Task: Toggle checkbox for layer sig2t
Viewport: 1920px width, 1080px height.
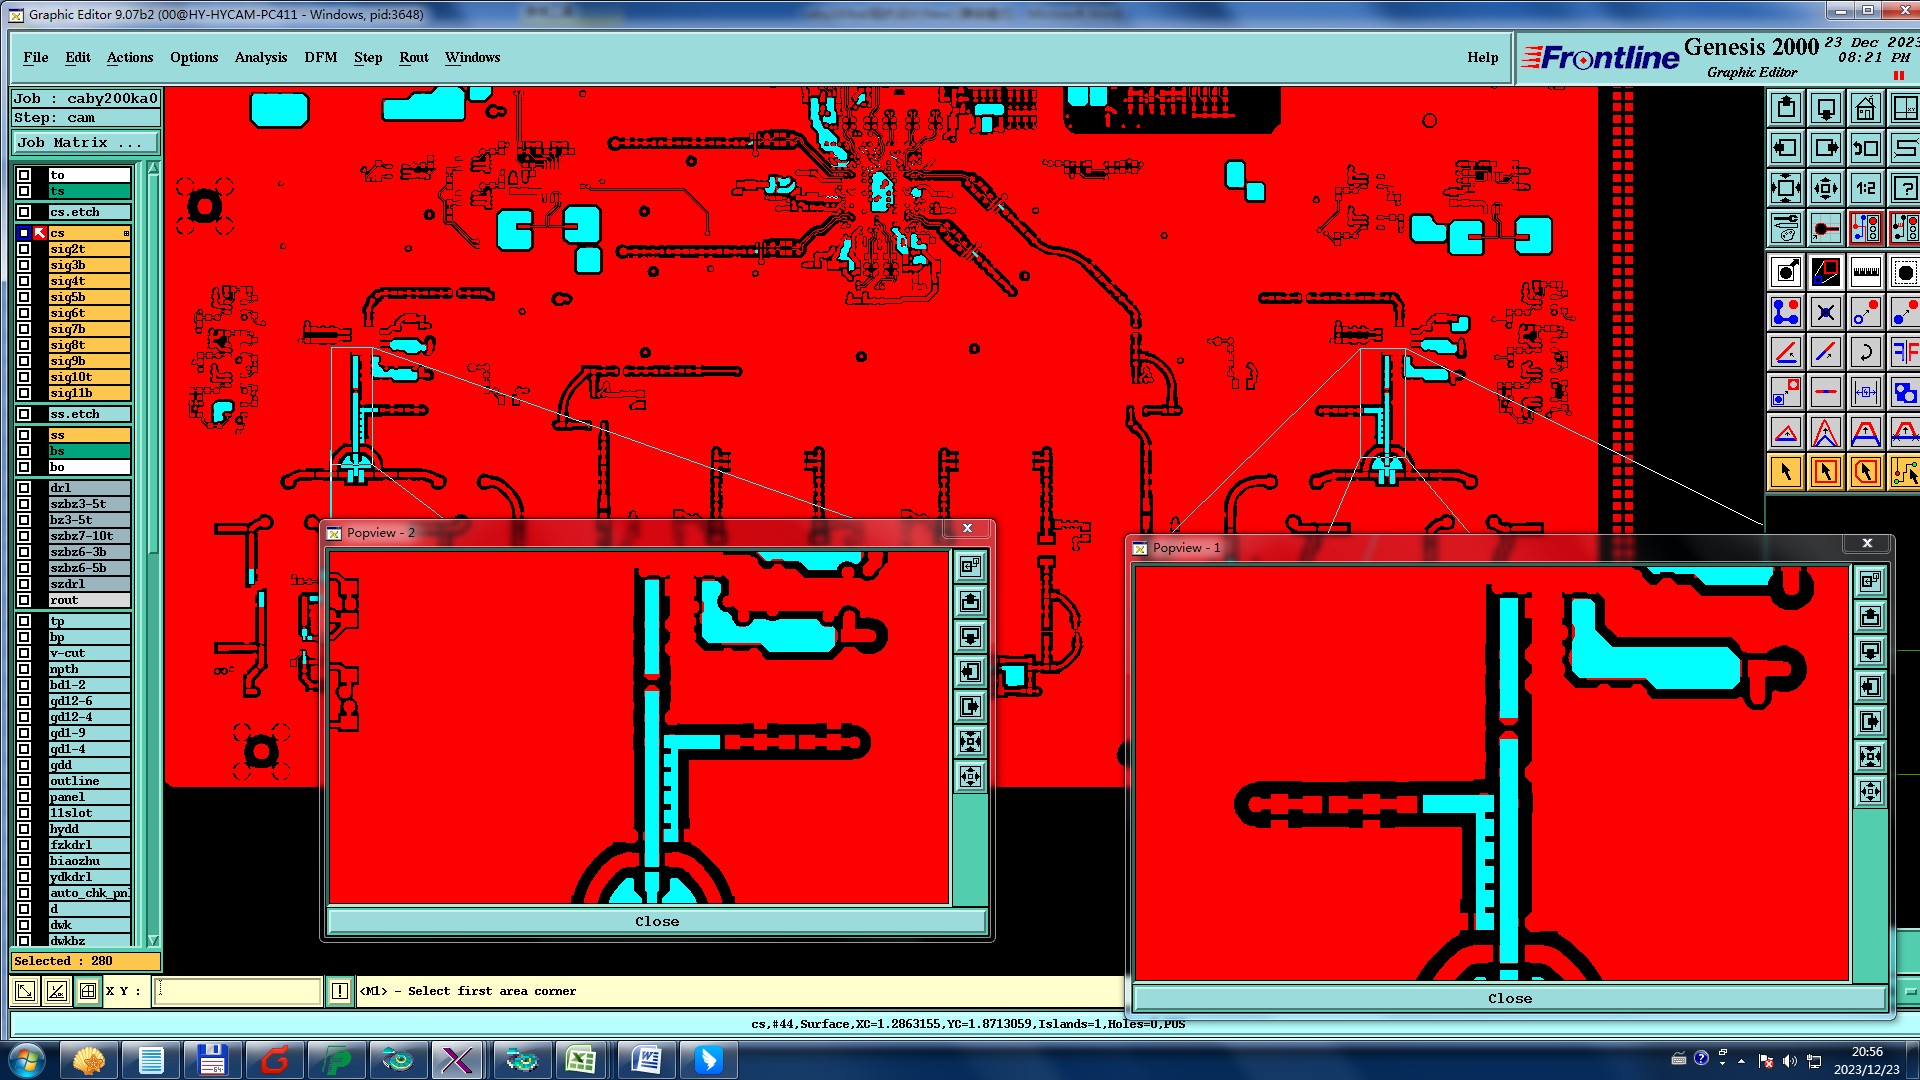Action: (24, 249)
